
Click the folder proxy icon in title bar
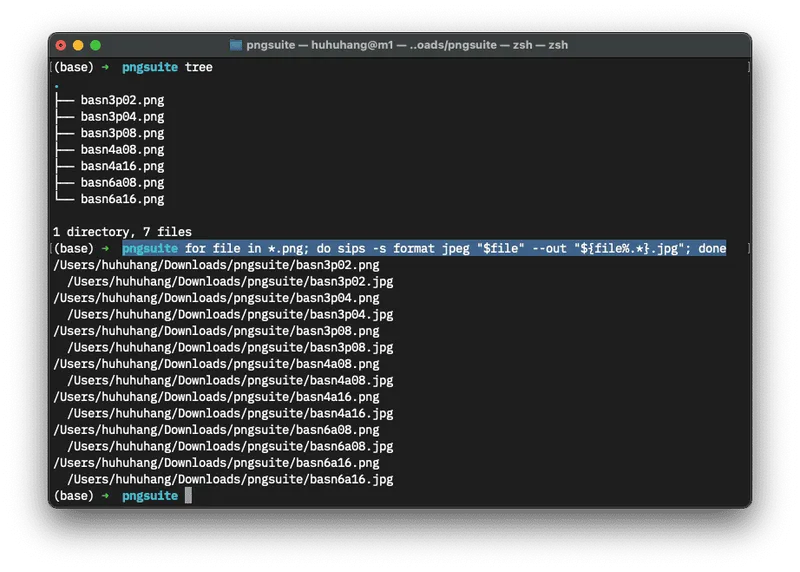click(x=236, y=45)
